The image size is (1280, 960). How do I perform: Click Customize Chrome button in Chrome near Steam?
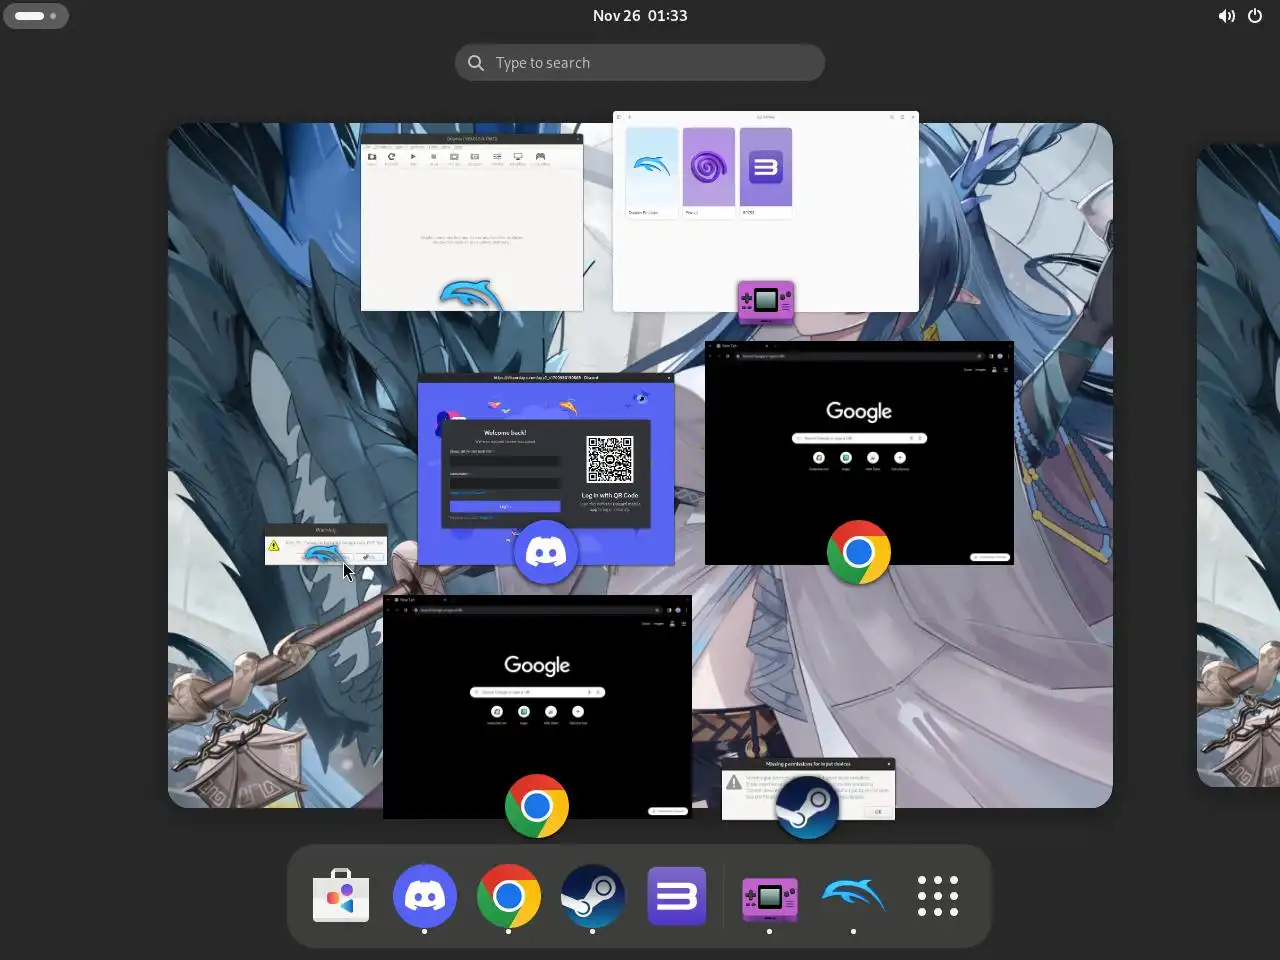click(x=668, y=811)
